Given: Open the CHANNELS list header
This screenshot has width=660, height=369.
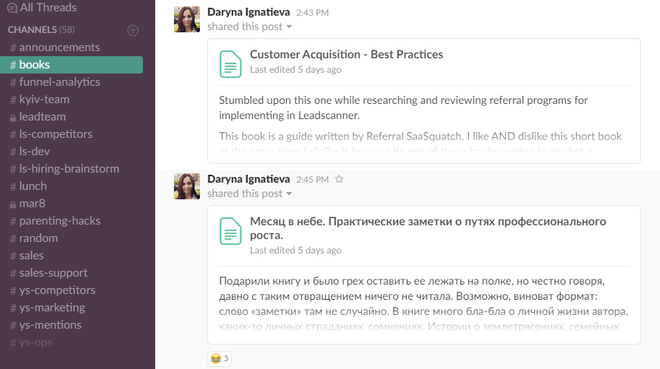Looking at the screenshot, I should pyautogui.click(x=41, y=30).
